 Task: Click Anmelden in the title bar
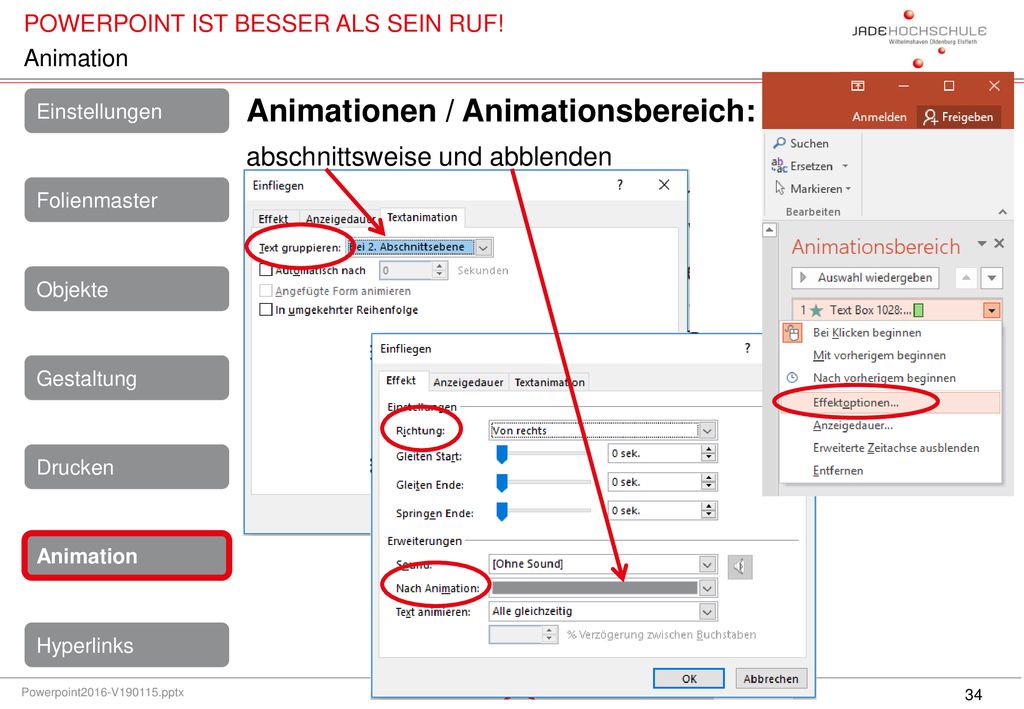coord(879,117)
